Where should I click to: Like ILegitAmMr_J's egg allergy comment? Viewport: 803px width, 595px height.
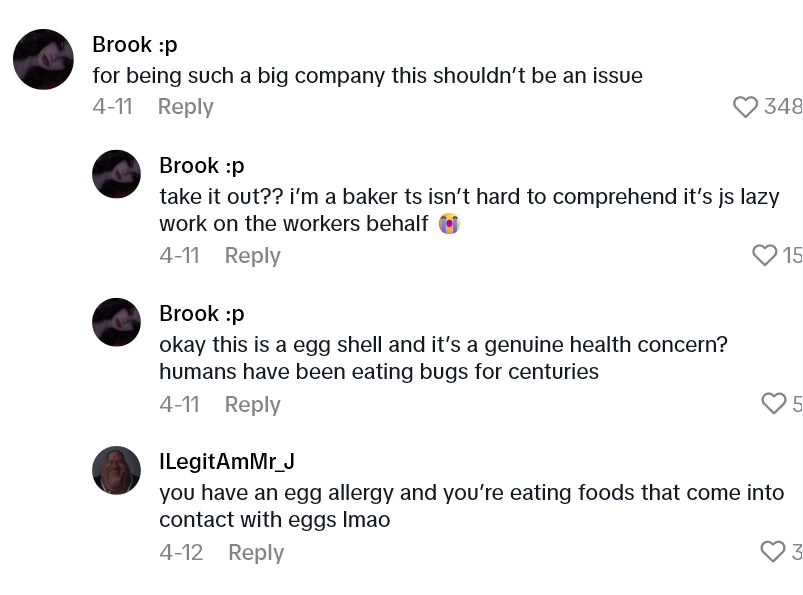point(772,551)
